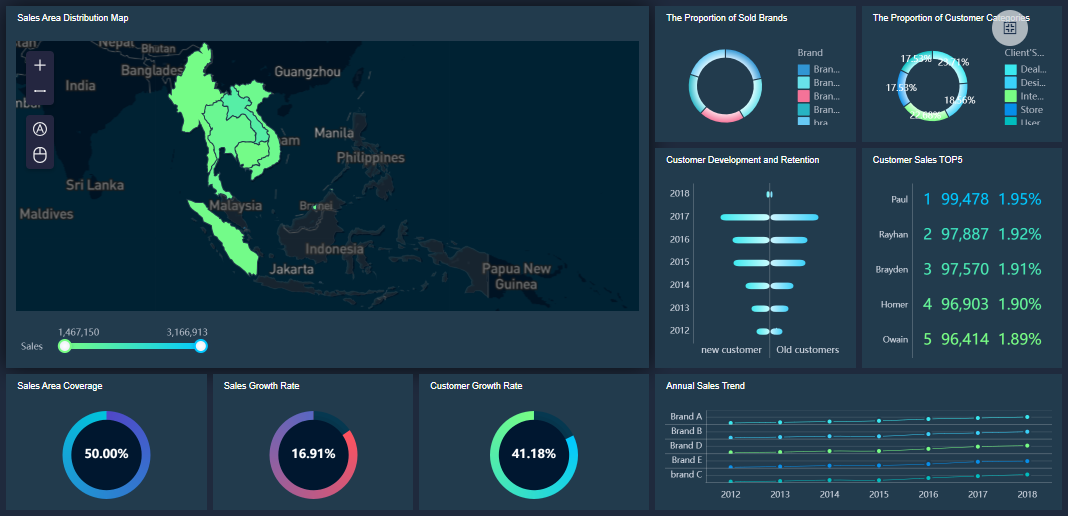Zoom out on the sales map
The width and height of the screenshot is (1068, 516).
click(40, 91)
